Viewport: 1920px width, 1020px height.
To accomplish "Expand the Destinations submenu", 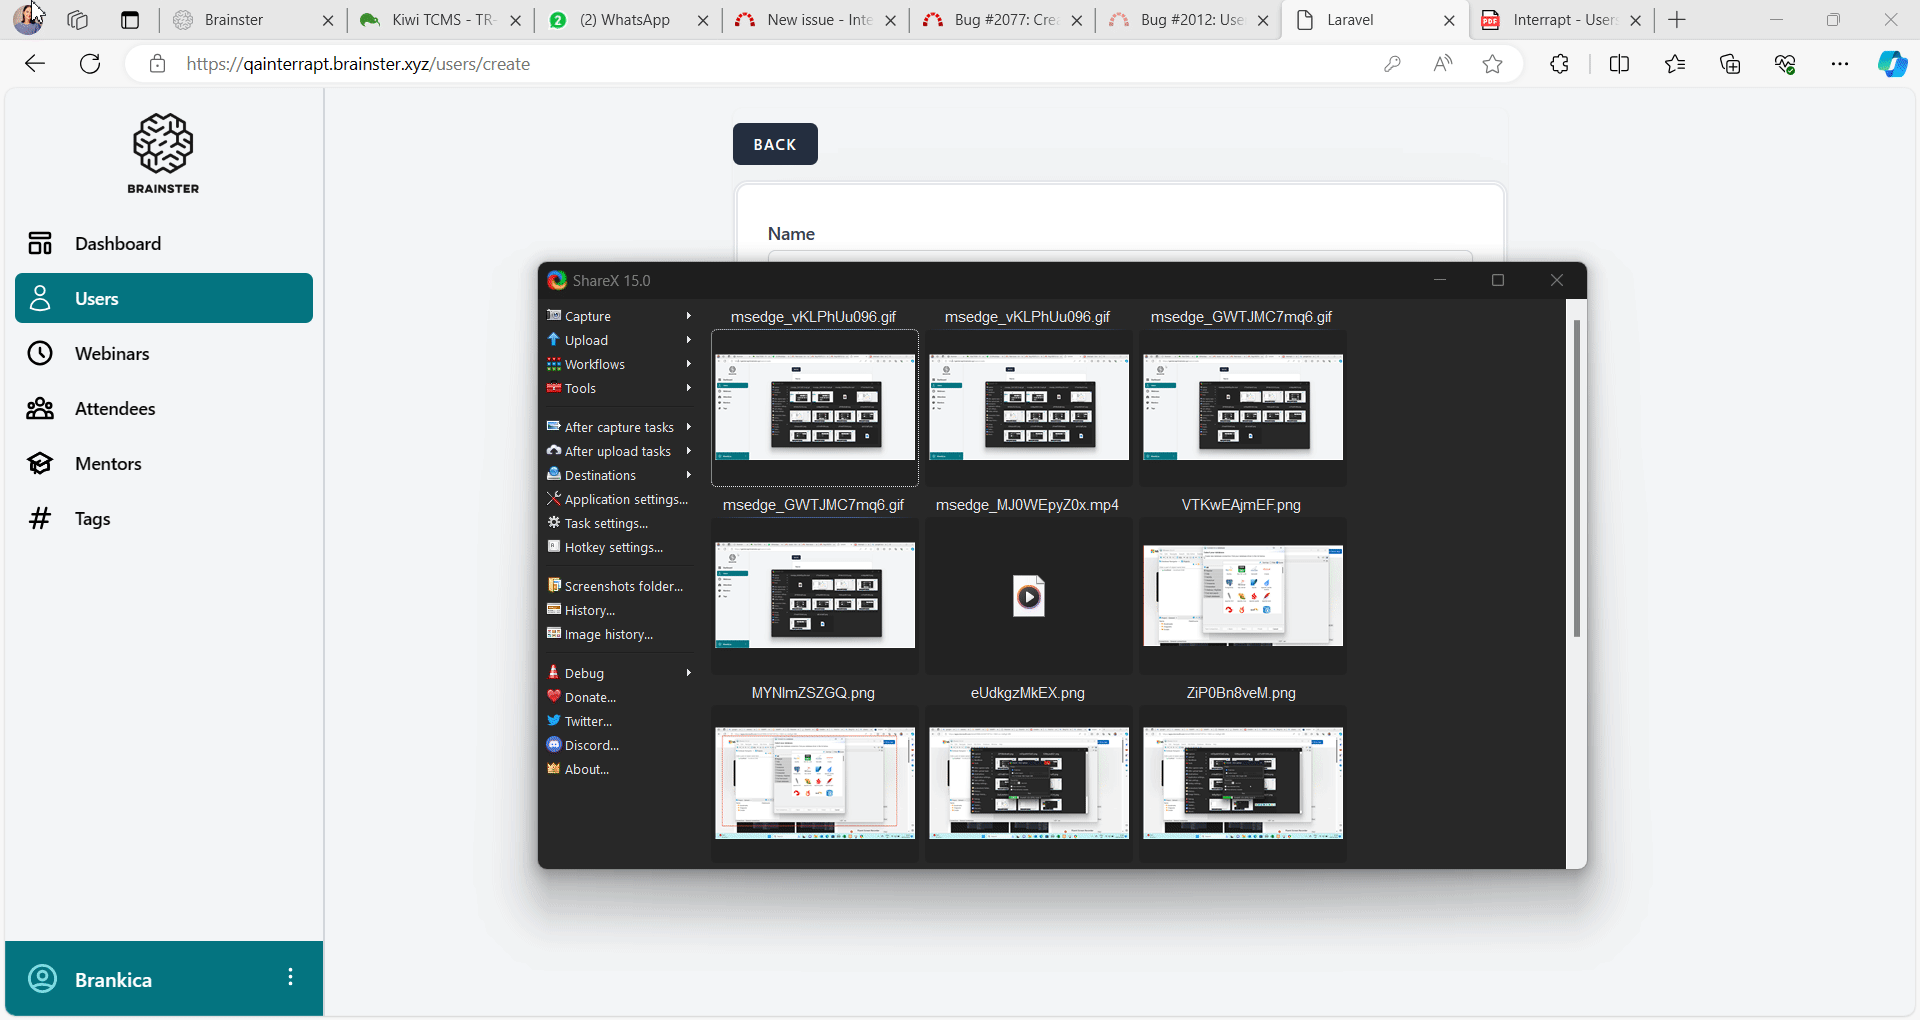I will 689,475.
